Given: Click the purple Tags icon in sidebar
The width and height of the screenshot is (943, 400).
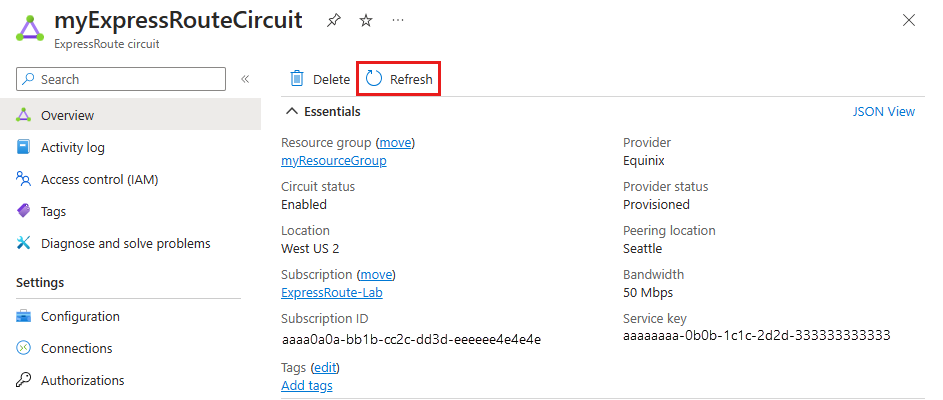Looking at the screenshot, I should pyautogui.click(x=24, y=211).
